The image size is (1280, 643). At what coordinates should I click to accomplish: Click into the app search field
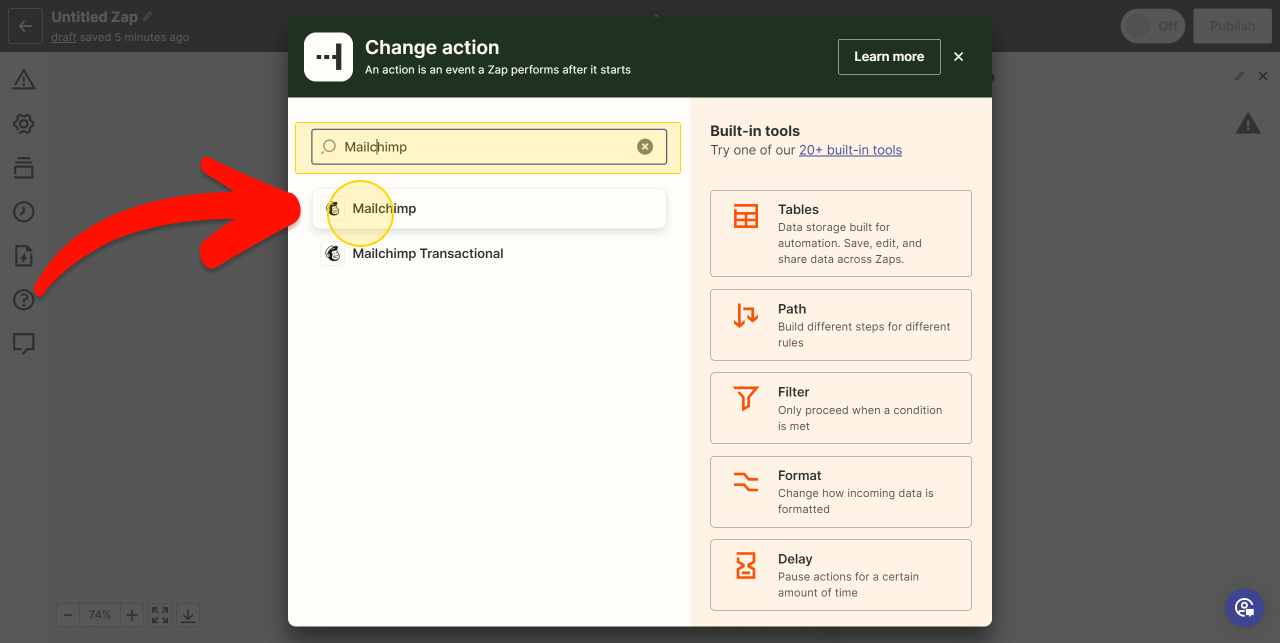489,147
